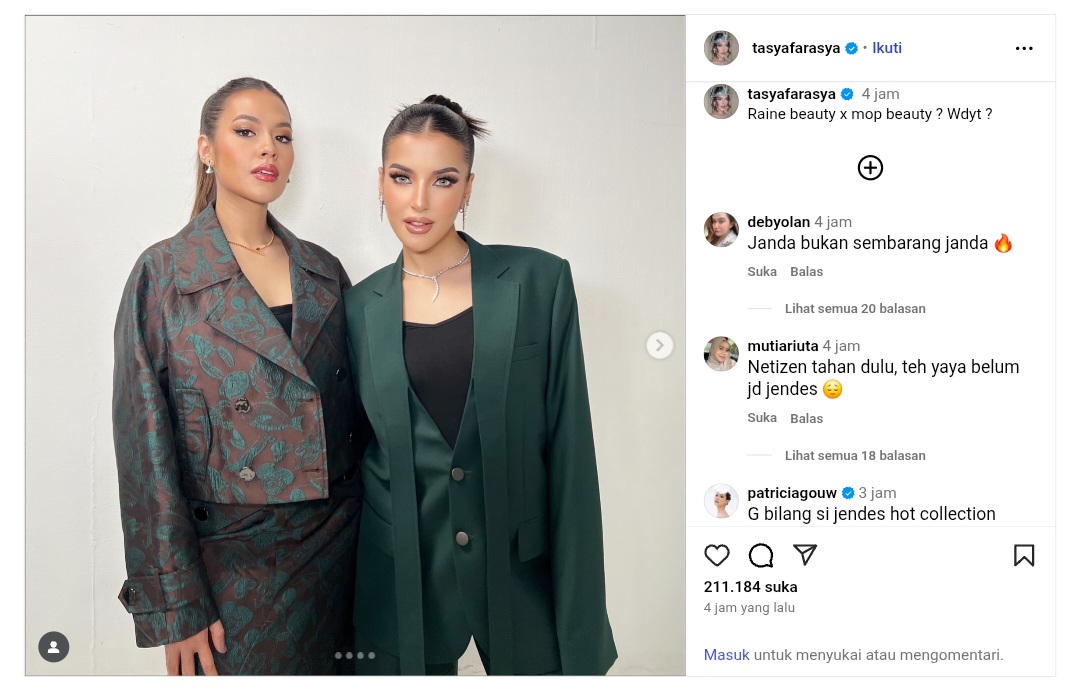Go to next photo with right arrow

click(x=659, y=345)
